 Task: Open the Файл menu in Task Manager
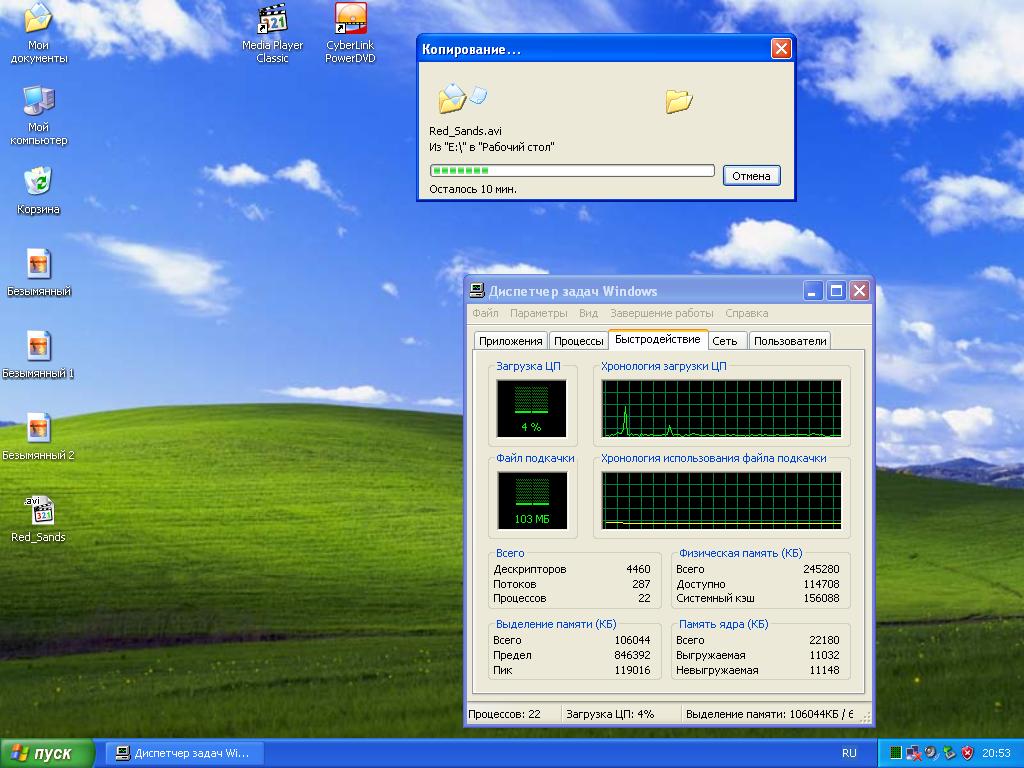[485, 313]
